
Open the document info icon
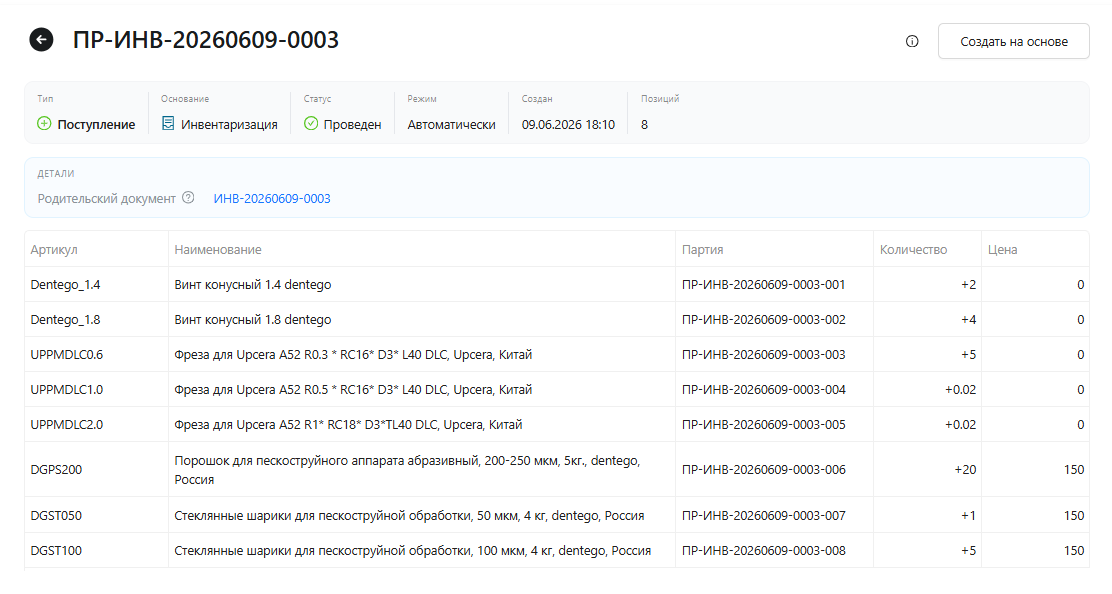point(912,41)
